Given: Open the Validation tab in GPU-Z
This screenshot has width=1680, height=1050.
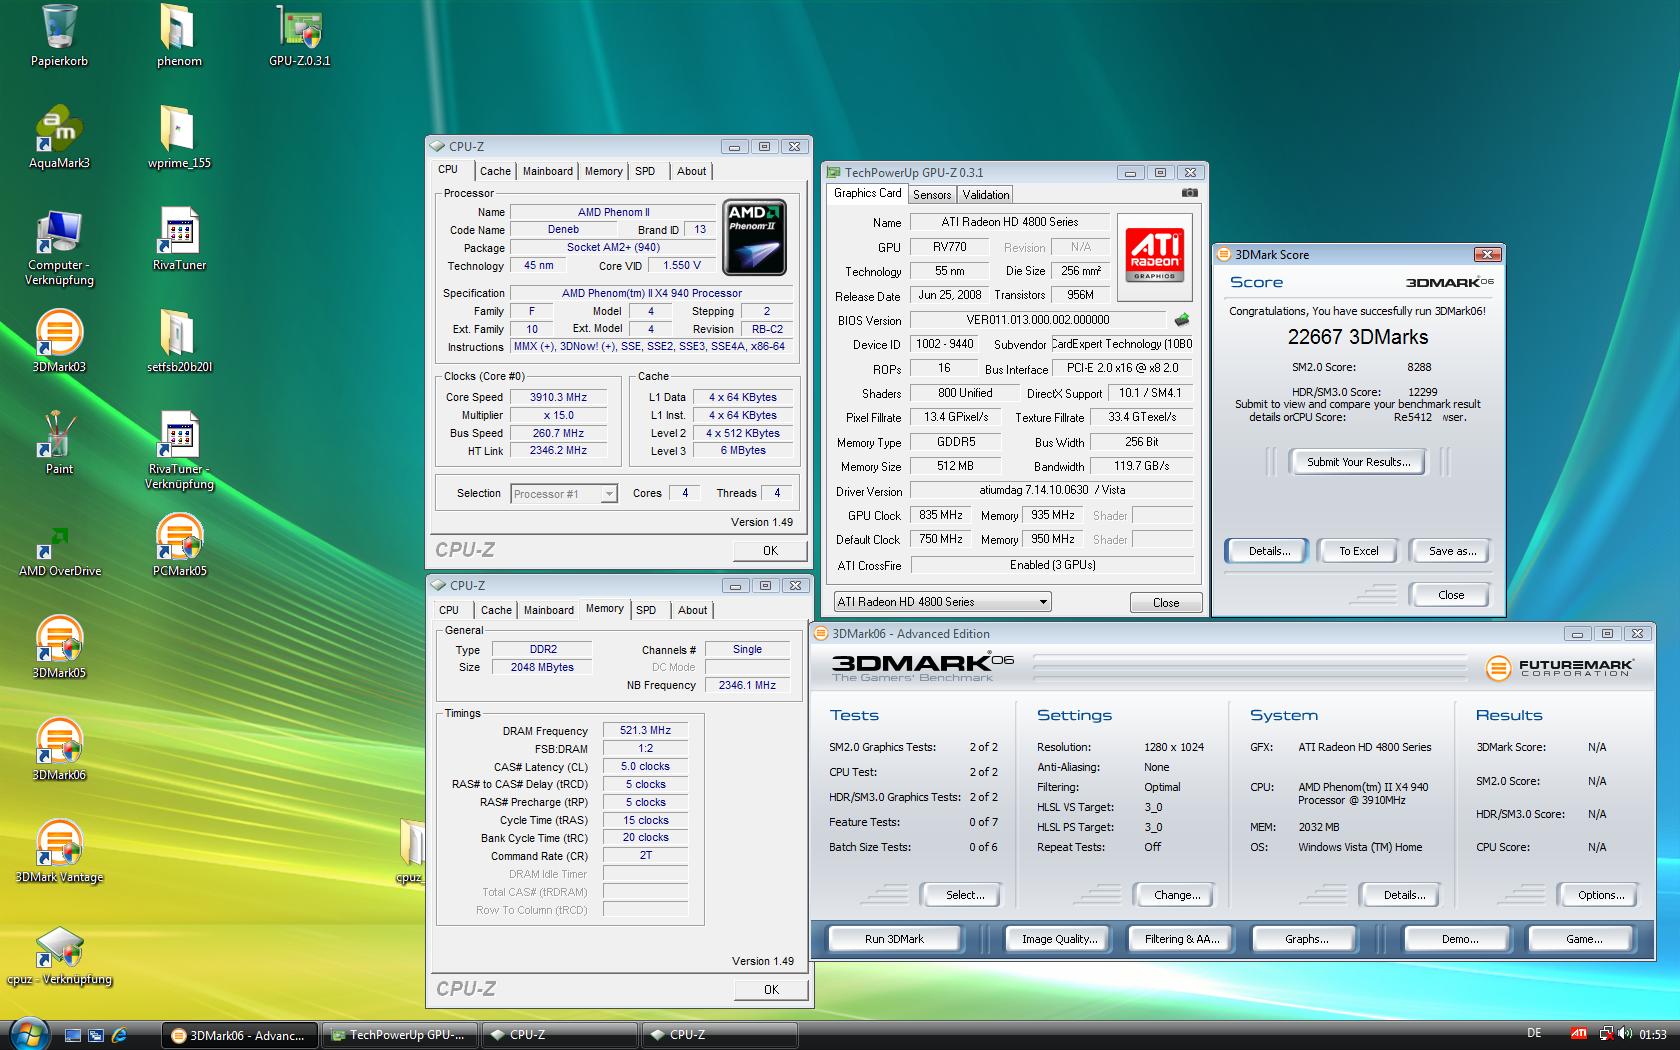Looking at the screenshot, I should (986, 195).
